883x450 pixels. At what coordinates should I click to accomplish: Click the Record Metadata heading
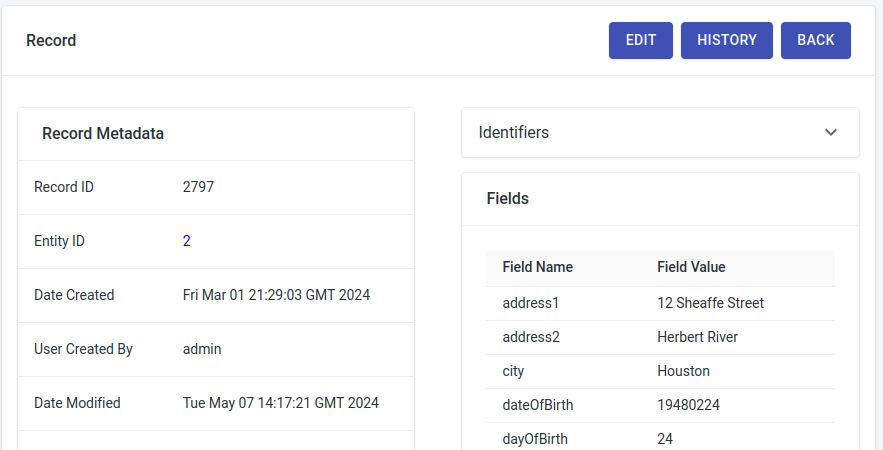[103, 133]
